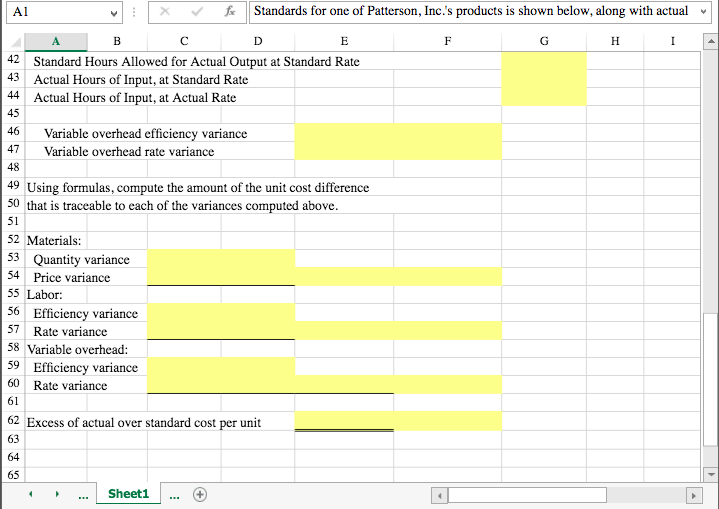The image size is (719, 509).
Task: Select yellow cell E62 for excess cost
Action: coord(344,420)
